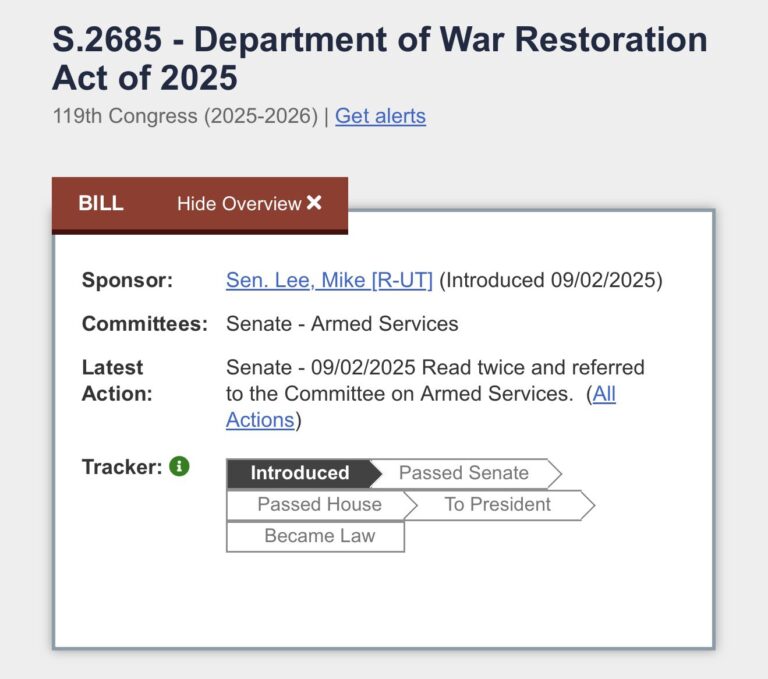Hide the bill overview panel
The width and height of the screenshot is (768, 679).
point(249,203)
